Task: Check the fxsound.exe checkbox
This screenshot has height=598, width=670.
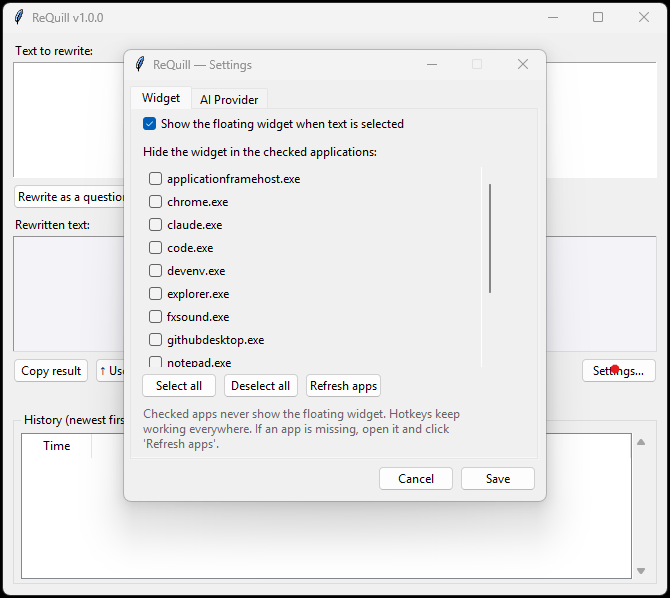Action: point(155,317)
